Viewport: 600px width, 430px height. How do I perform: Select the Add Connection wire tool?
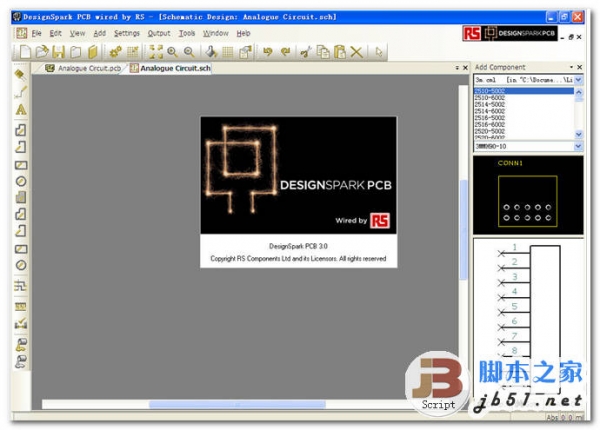(21, 92)
